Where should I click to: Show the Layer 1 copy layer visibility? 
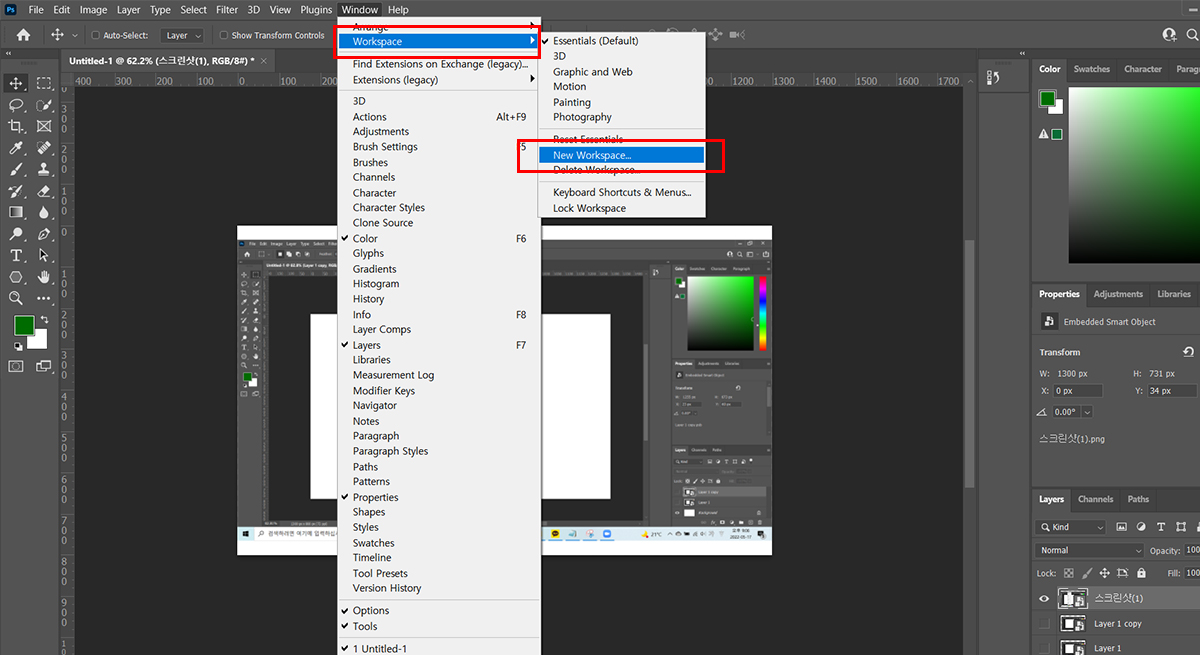(1044, 624)
